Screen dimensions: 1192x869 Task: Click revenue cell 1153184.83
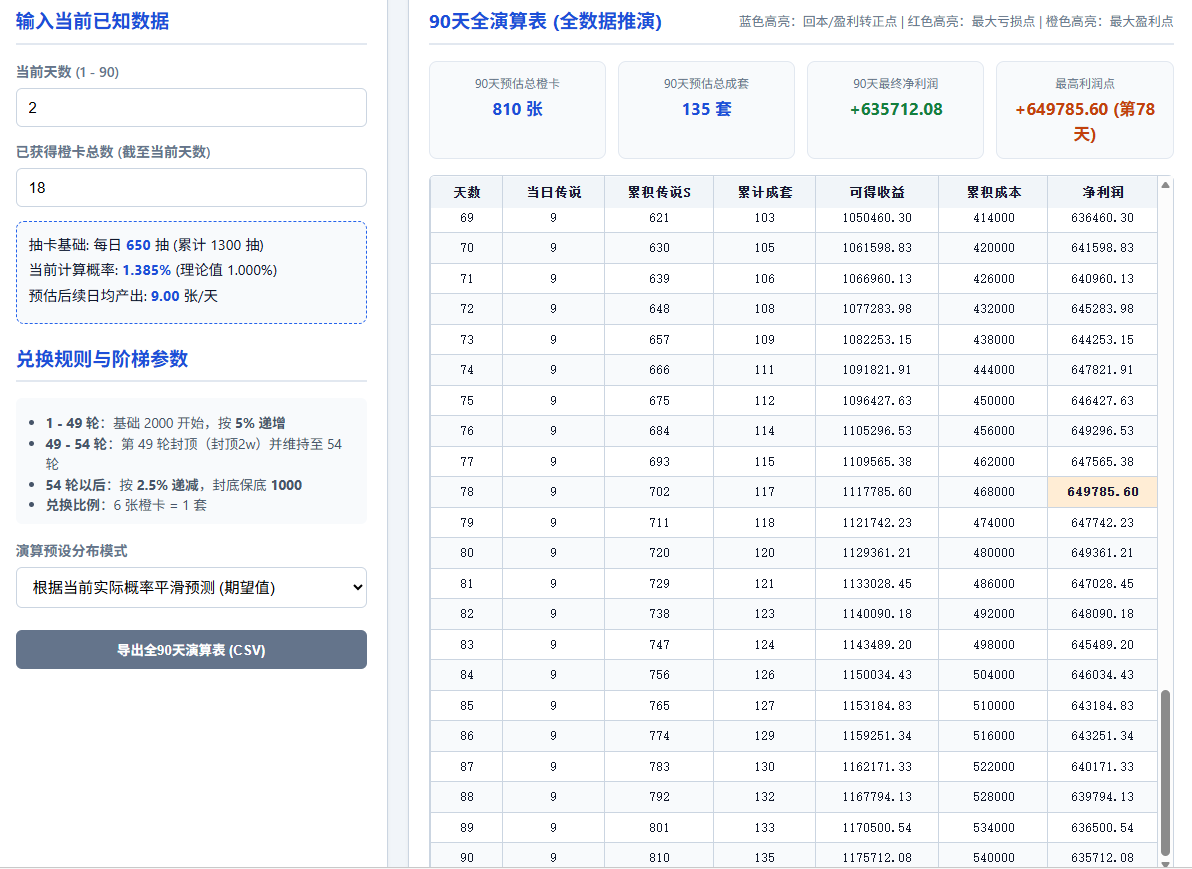877,706
